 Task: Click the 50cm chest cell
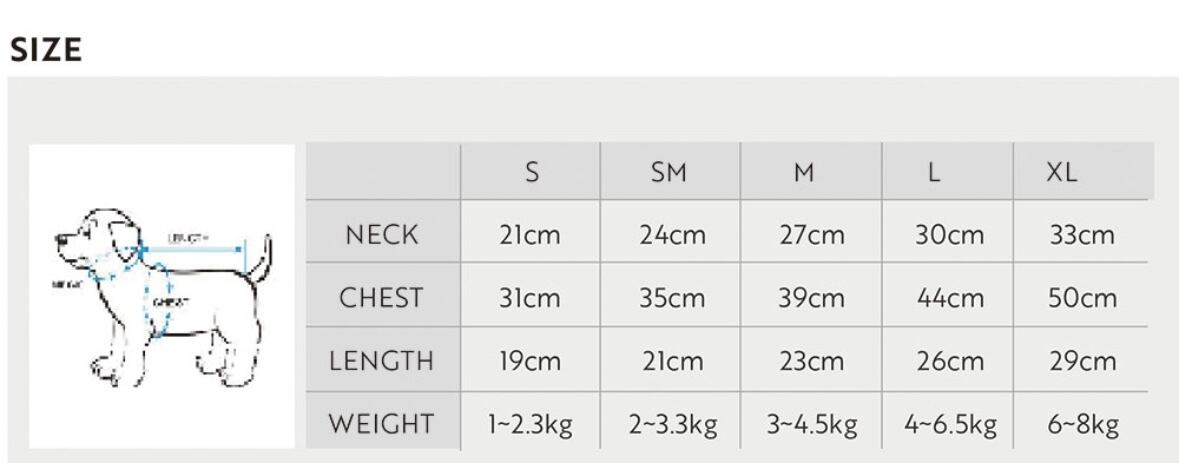click(1082, 298)
